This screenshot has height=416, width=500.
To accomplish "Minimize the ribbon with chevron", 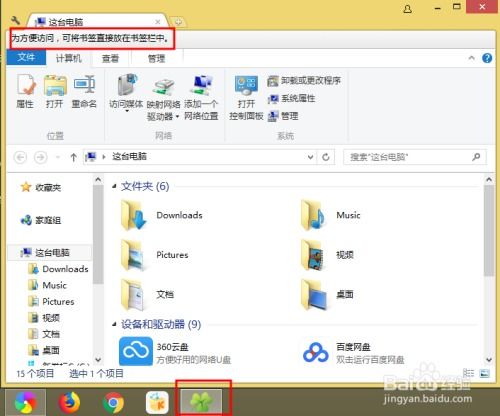I will (x=471, y=58).
